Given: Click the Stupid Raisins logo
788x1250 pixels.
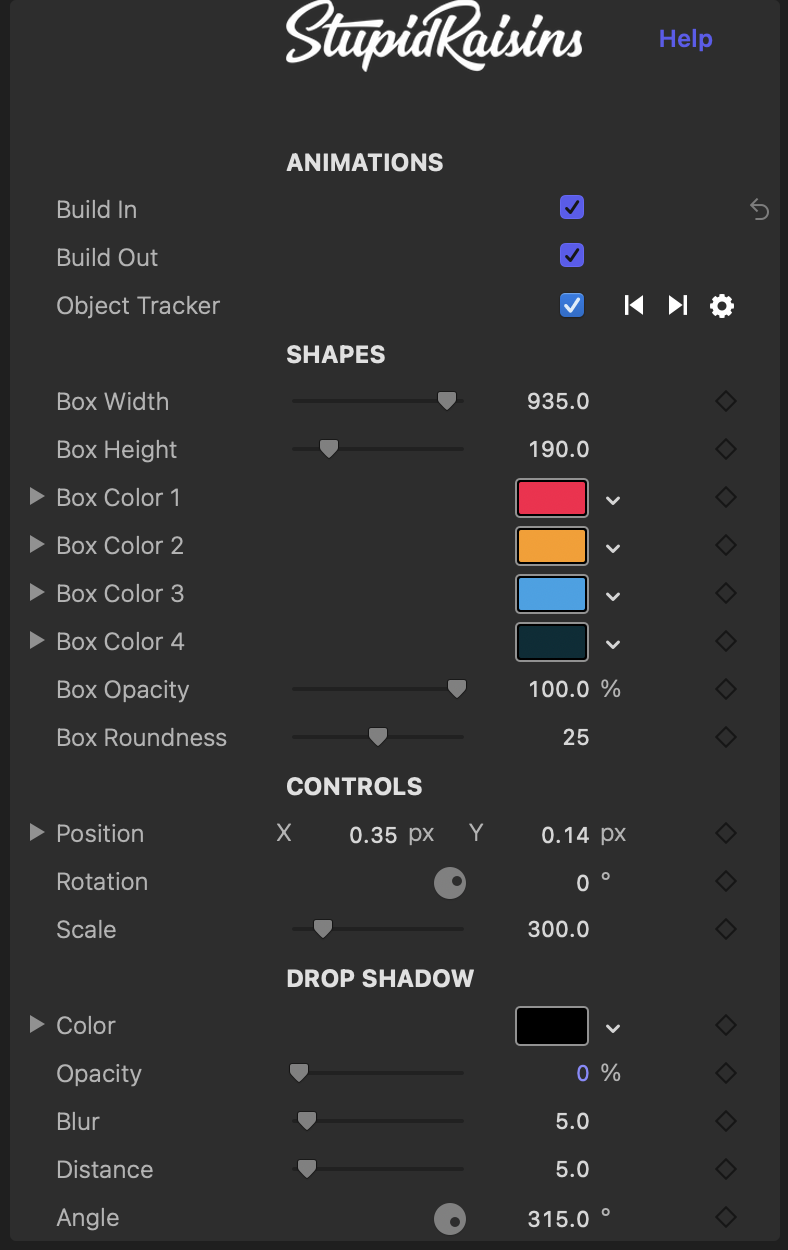Looking at the screenshot, I should click(434, 40).
